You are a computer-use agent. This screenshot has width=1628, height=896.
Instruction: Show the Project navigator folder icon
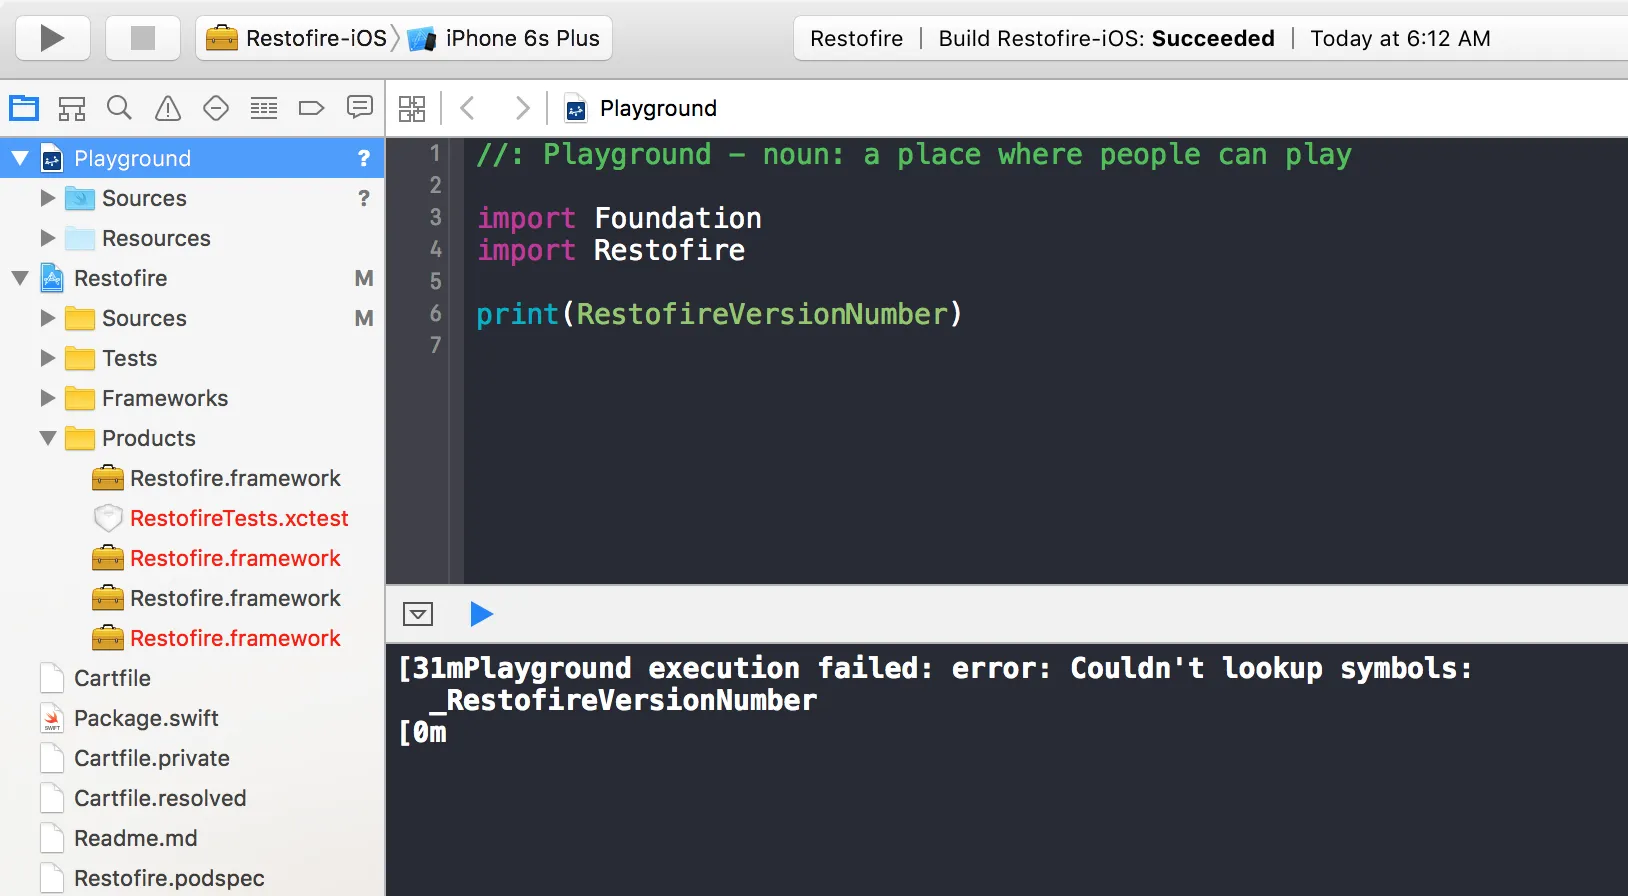click(24, 108)
